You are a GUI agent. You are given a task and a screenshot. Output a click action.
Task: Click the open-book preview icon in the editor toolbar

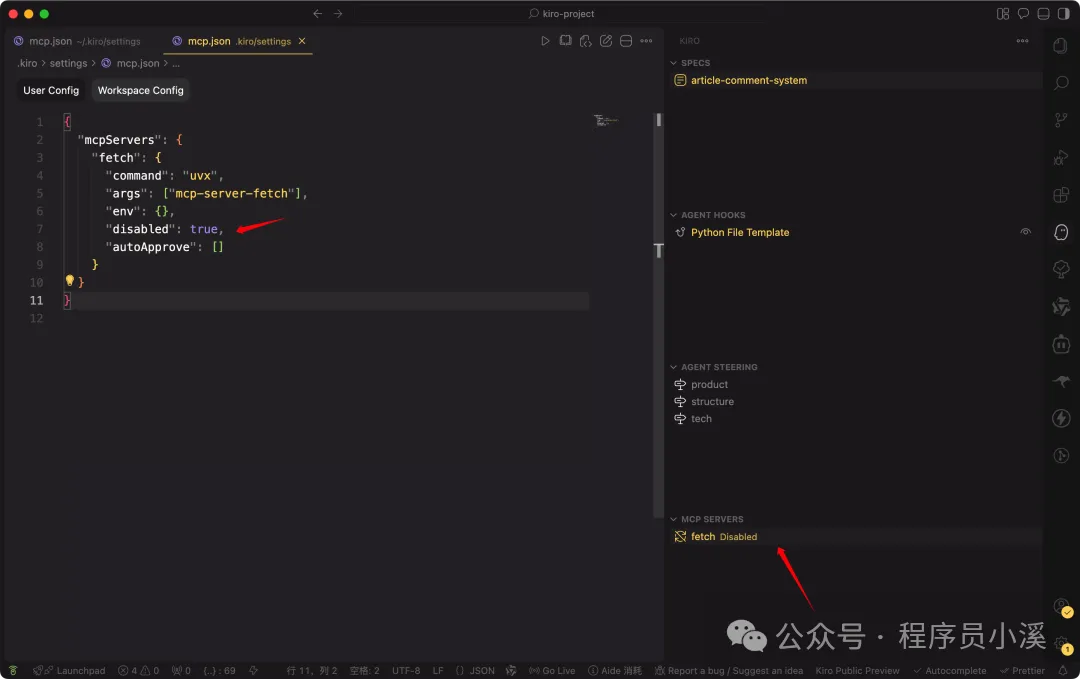[565, 41]
